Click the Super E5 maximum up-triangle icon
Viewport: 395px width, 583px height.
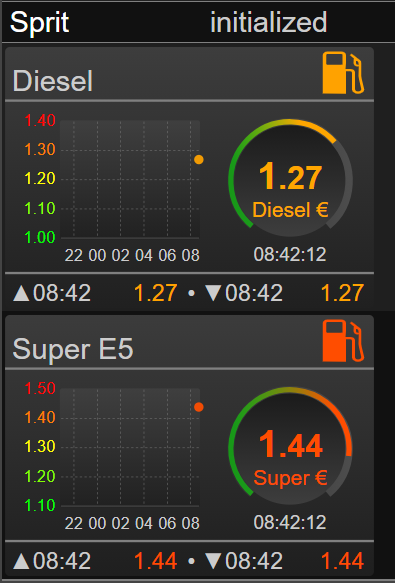[x=21, y=561]
